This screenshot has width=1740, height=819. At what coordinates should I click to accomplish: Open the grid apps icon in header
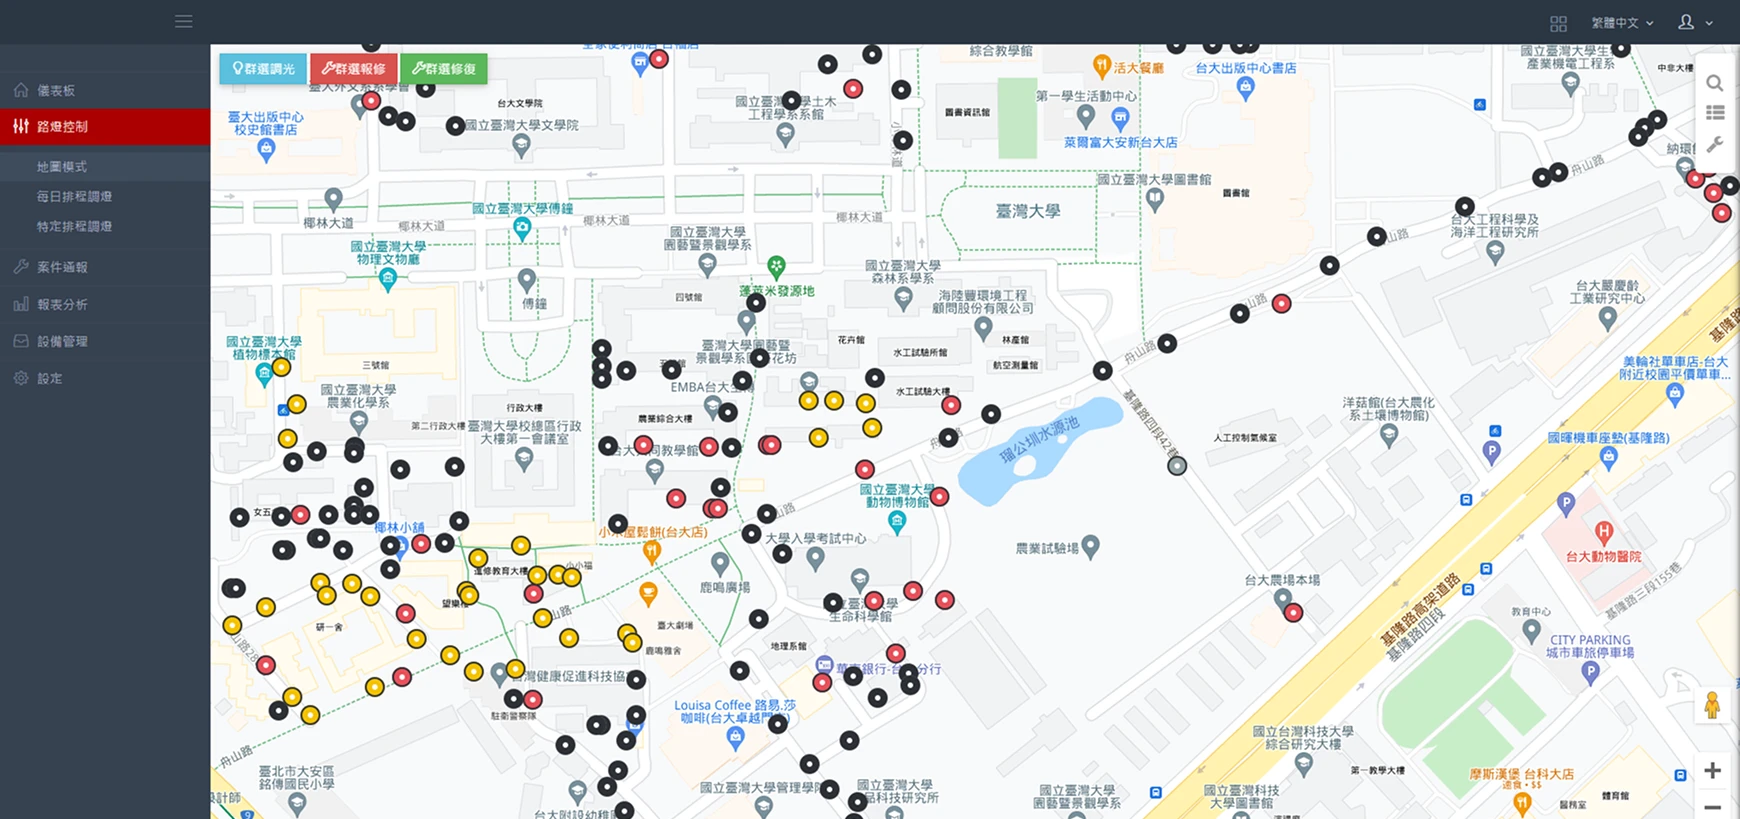tap(1558, 23)
